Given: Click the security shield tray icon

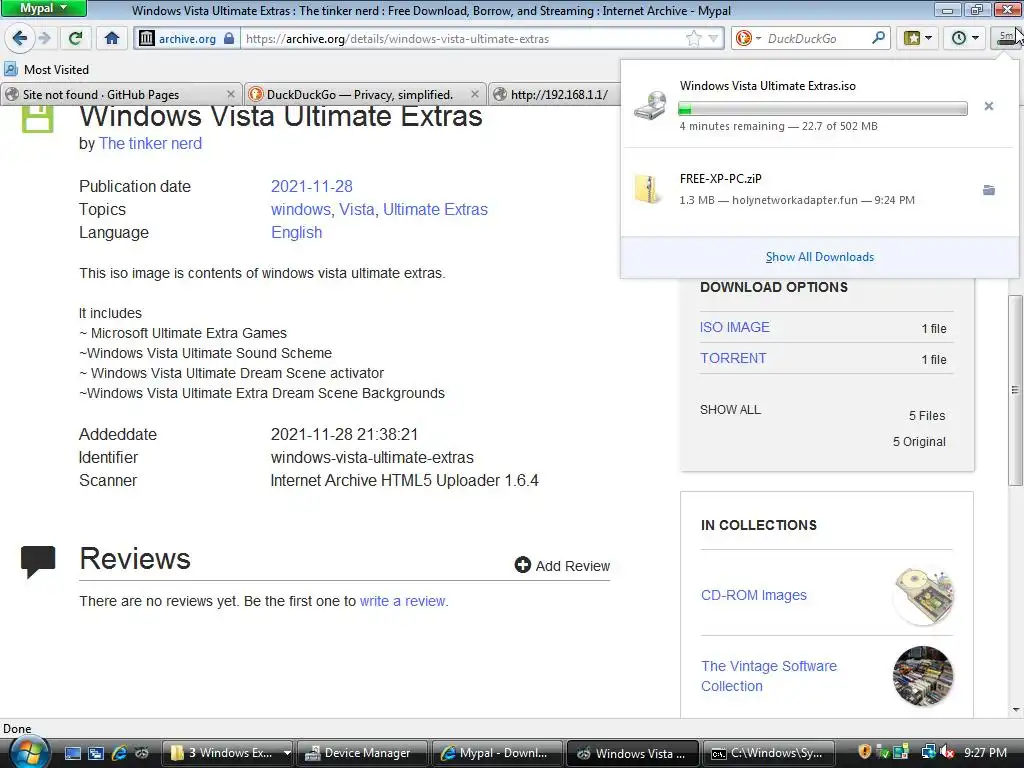Looking at the screenshot, I should click(865, 752).
